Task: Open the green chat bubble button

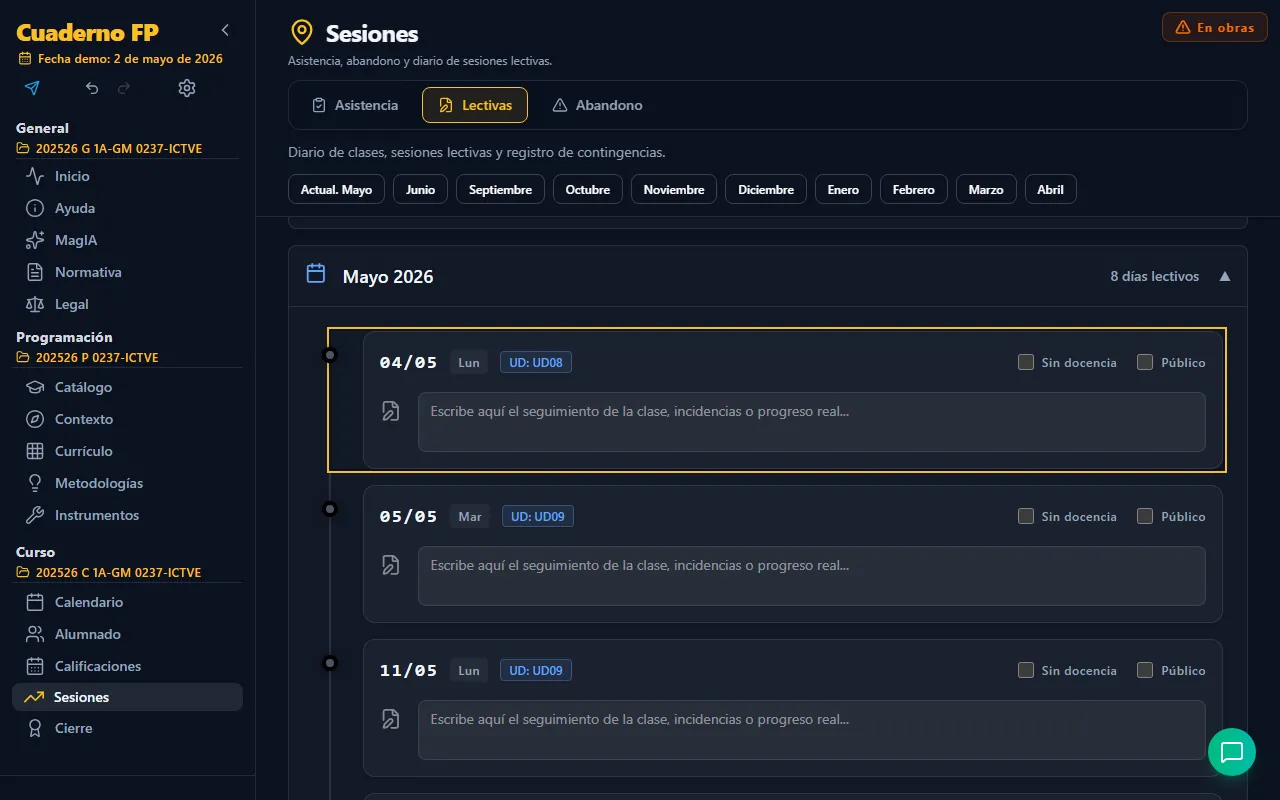Action: [x=1232, y=752]
